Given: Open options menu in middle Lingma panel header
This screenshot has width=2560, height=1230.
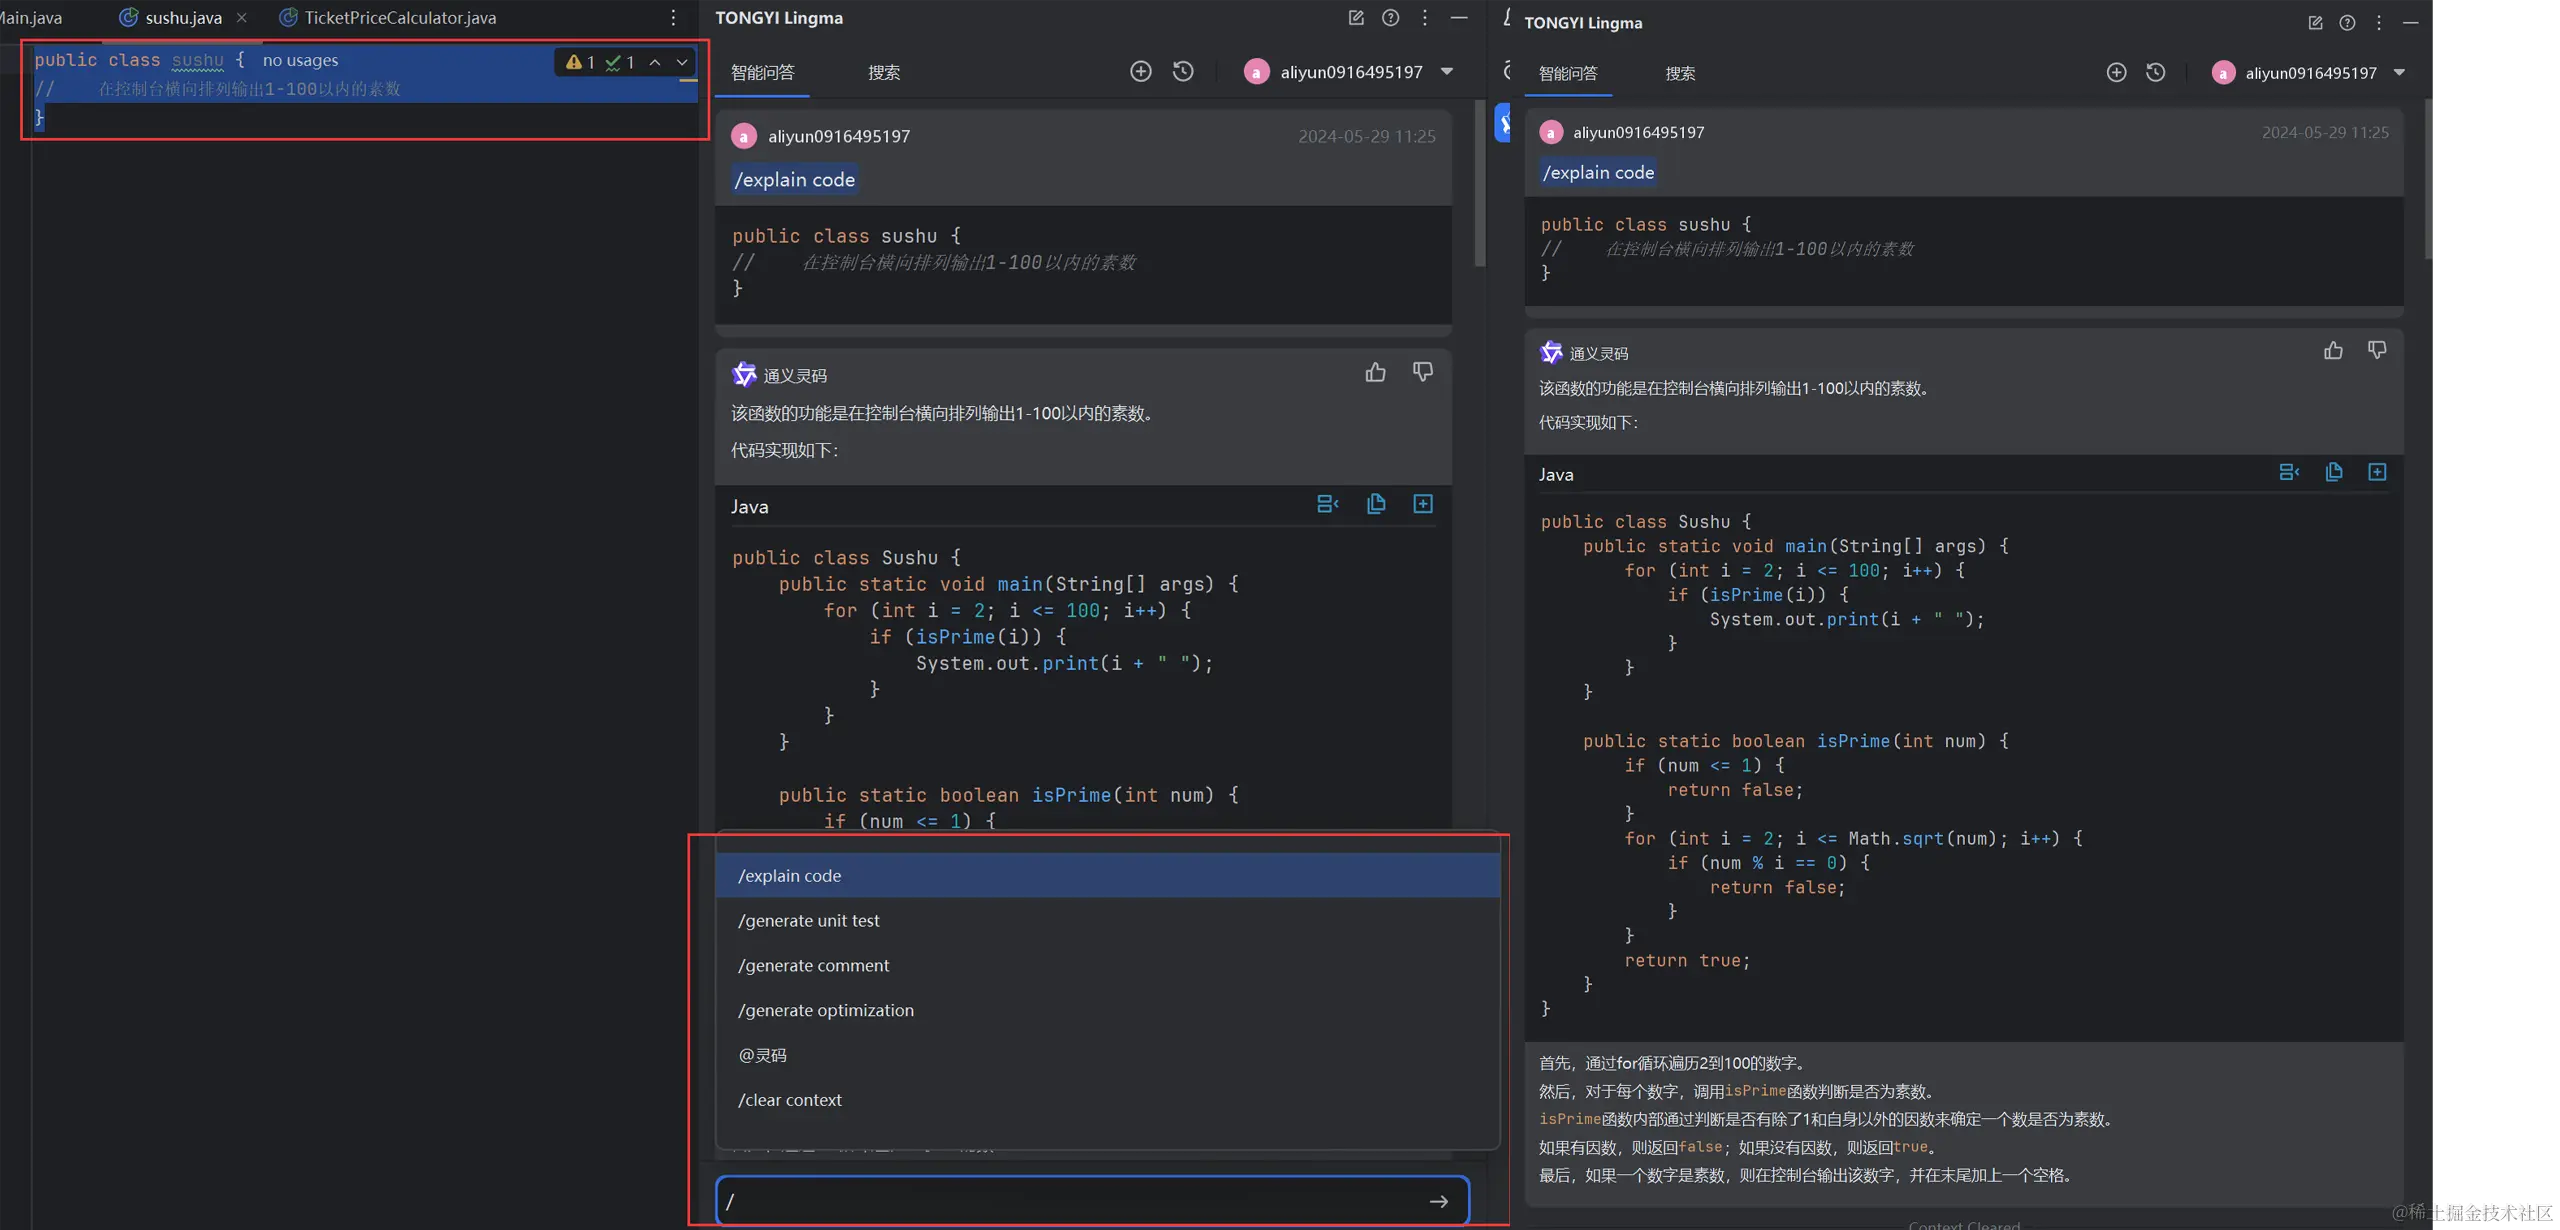Looking at the screenshot, I should pos(1425,18).
